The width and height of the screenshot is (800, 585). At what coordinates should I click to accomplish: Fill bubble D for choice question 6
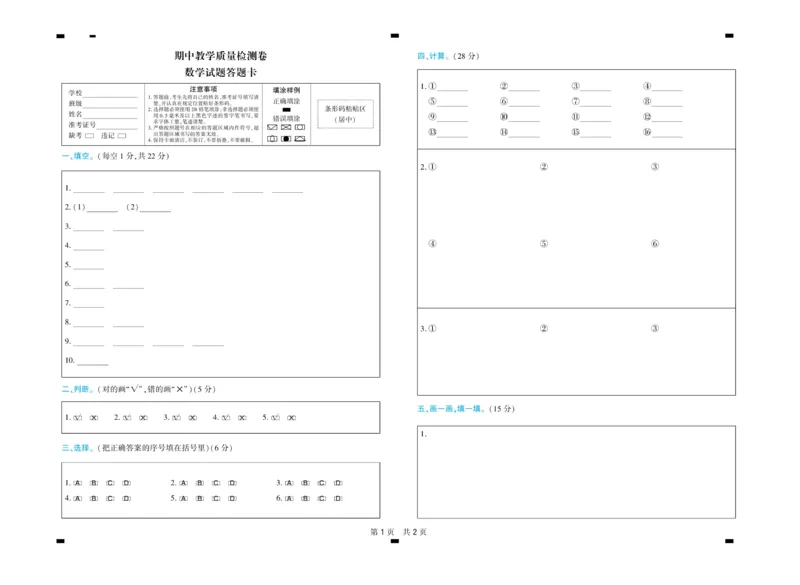[336, 499]
